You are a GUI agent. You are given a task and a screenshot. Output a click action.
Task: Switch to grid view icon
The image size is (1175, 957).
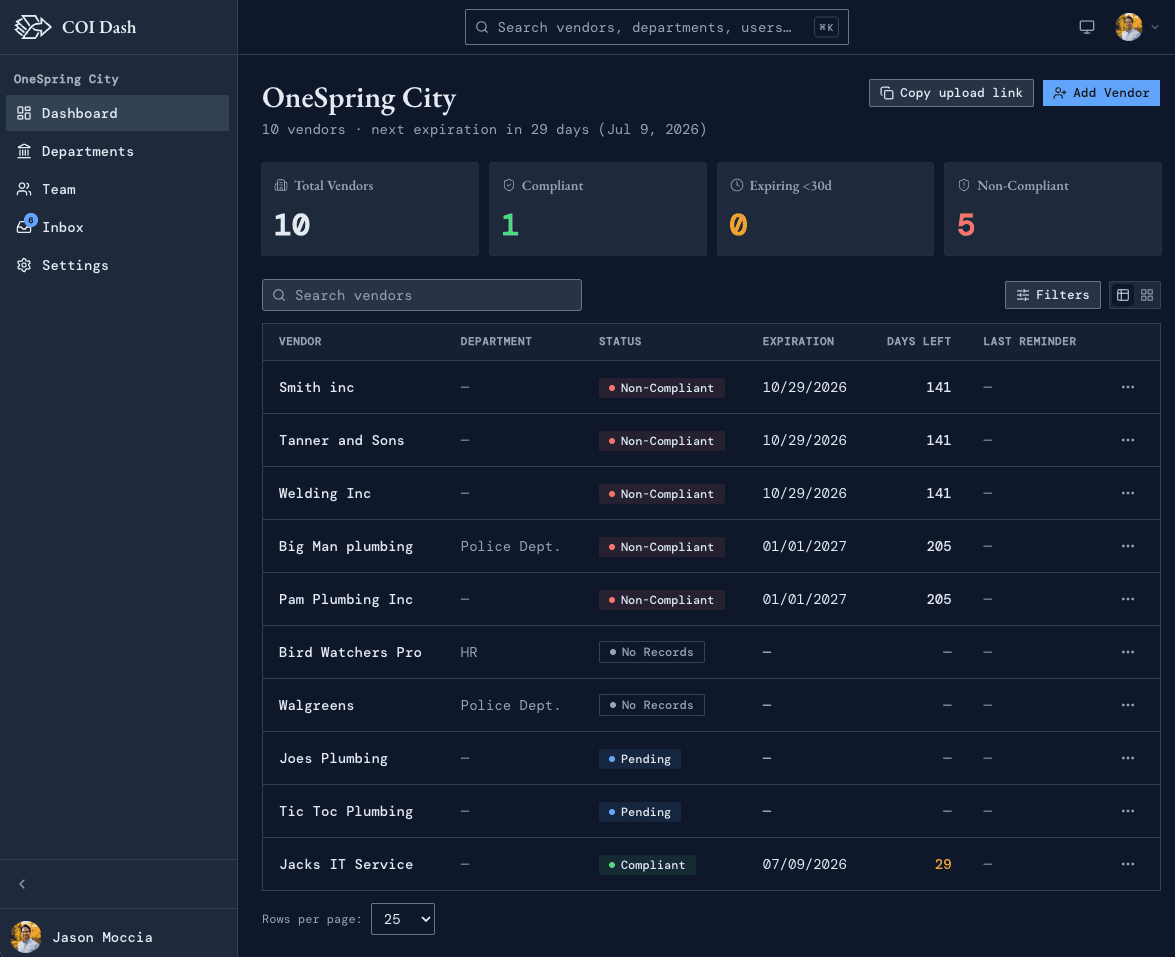pos(1147,295)
